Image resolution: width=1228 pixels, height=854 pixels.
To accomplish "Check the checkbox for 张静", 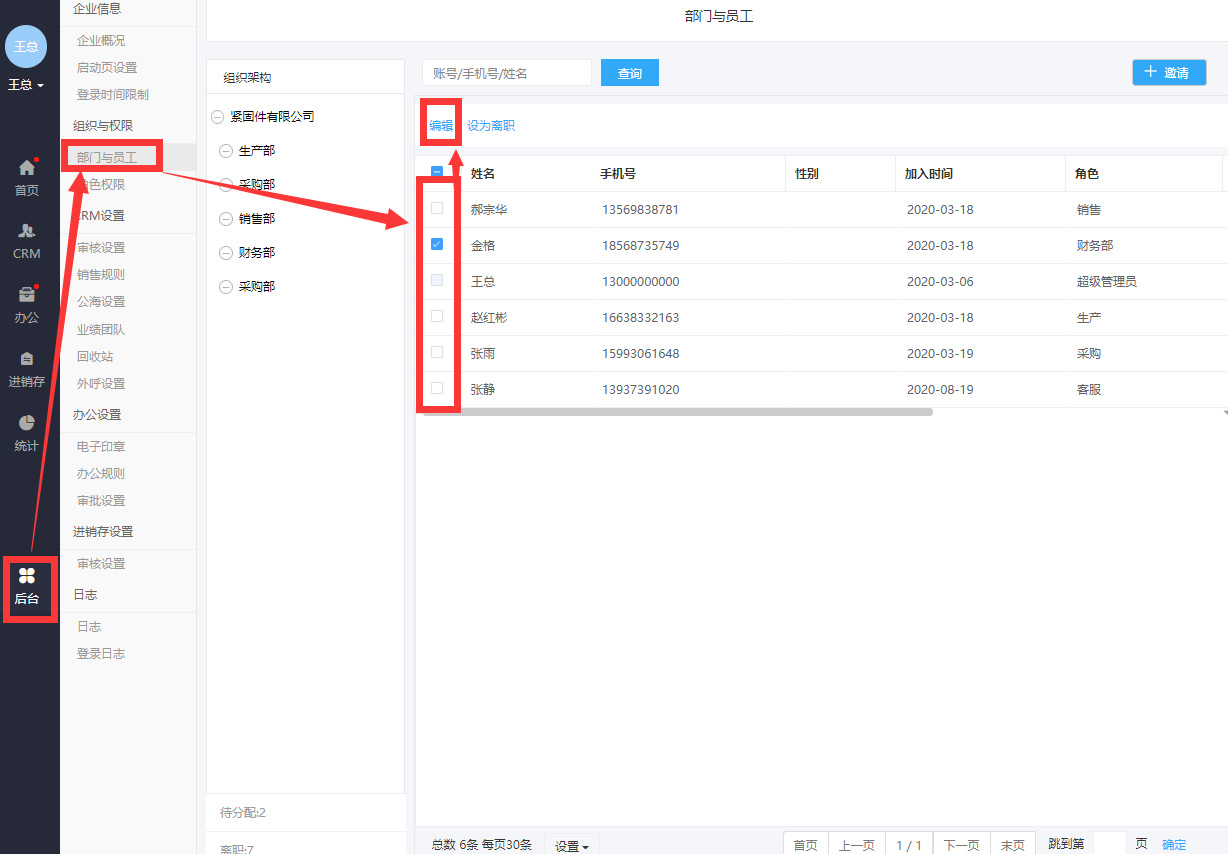I will point(437,388).
